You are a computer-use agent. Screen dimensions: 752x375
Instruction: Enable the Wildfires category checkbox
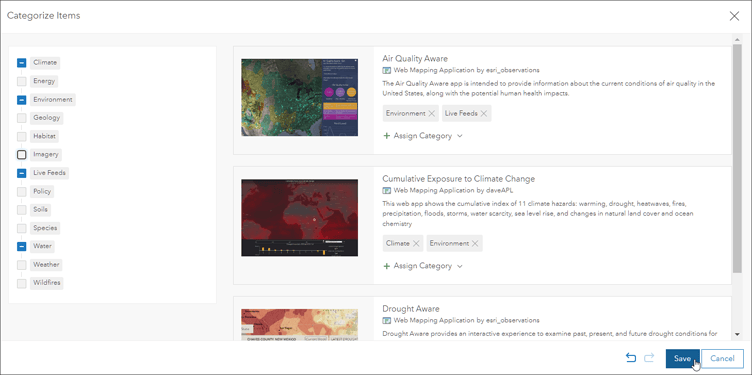[22, 283]
